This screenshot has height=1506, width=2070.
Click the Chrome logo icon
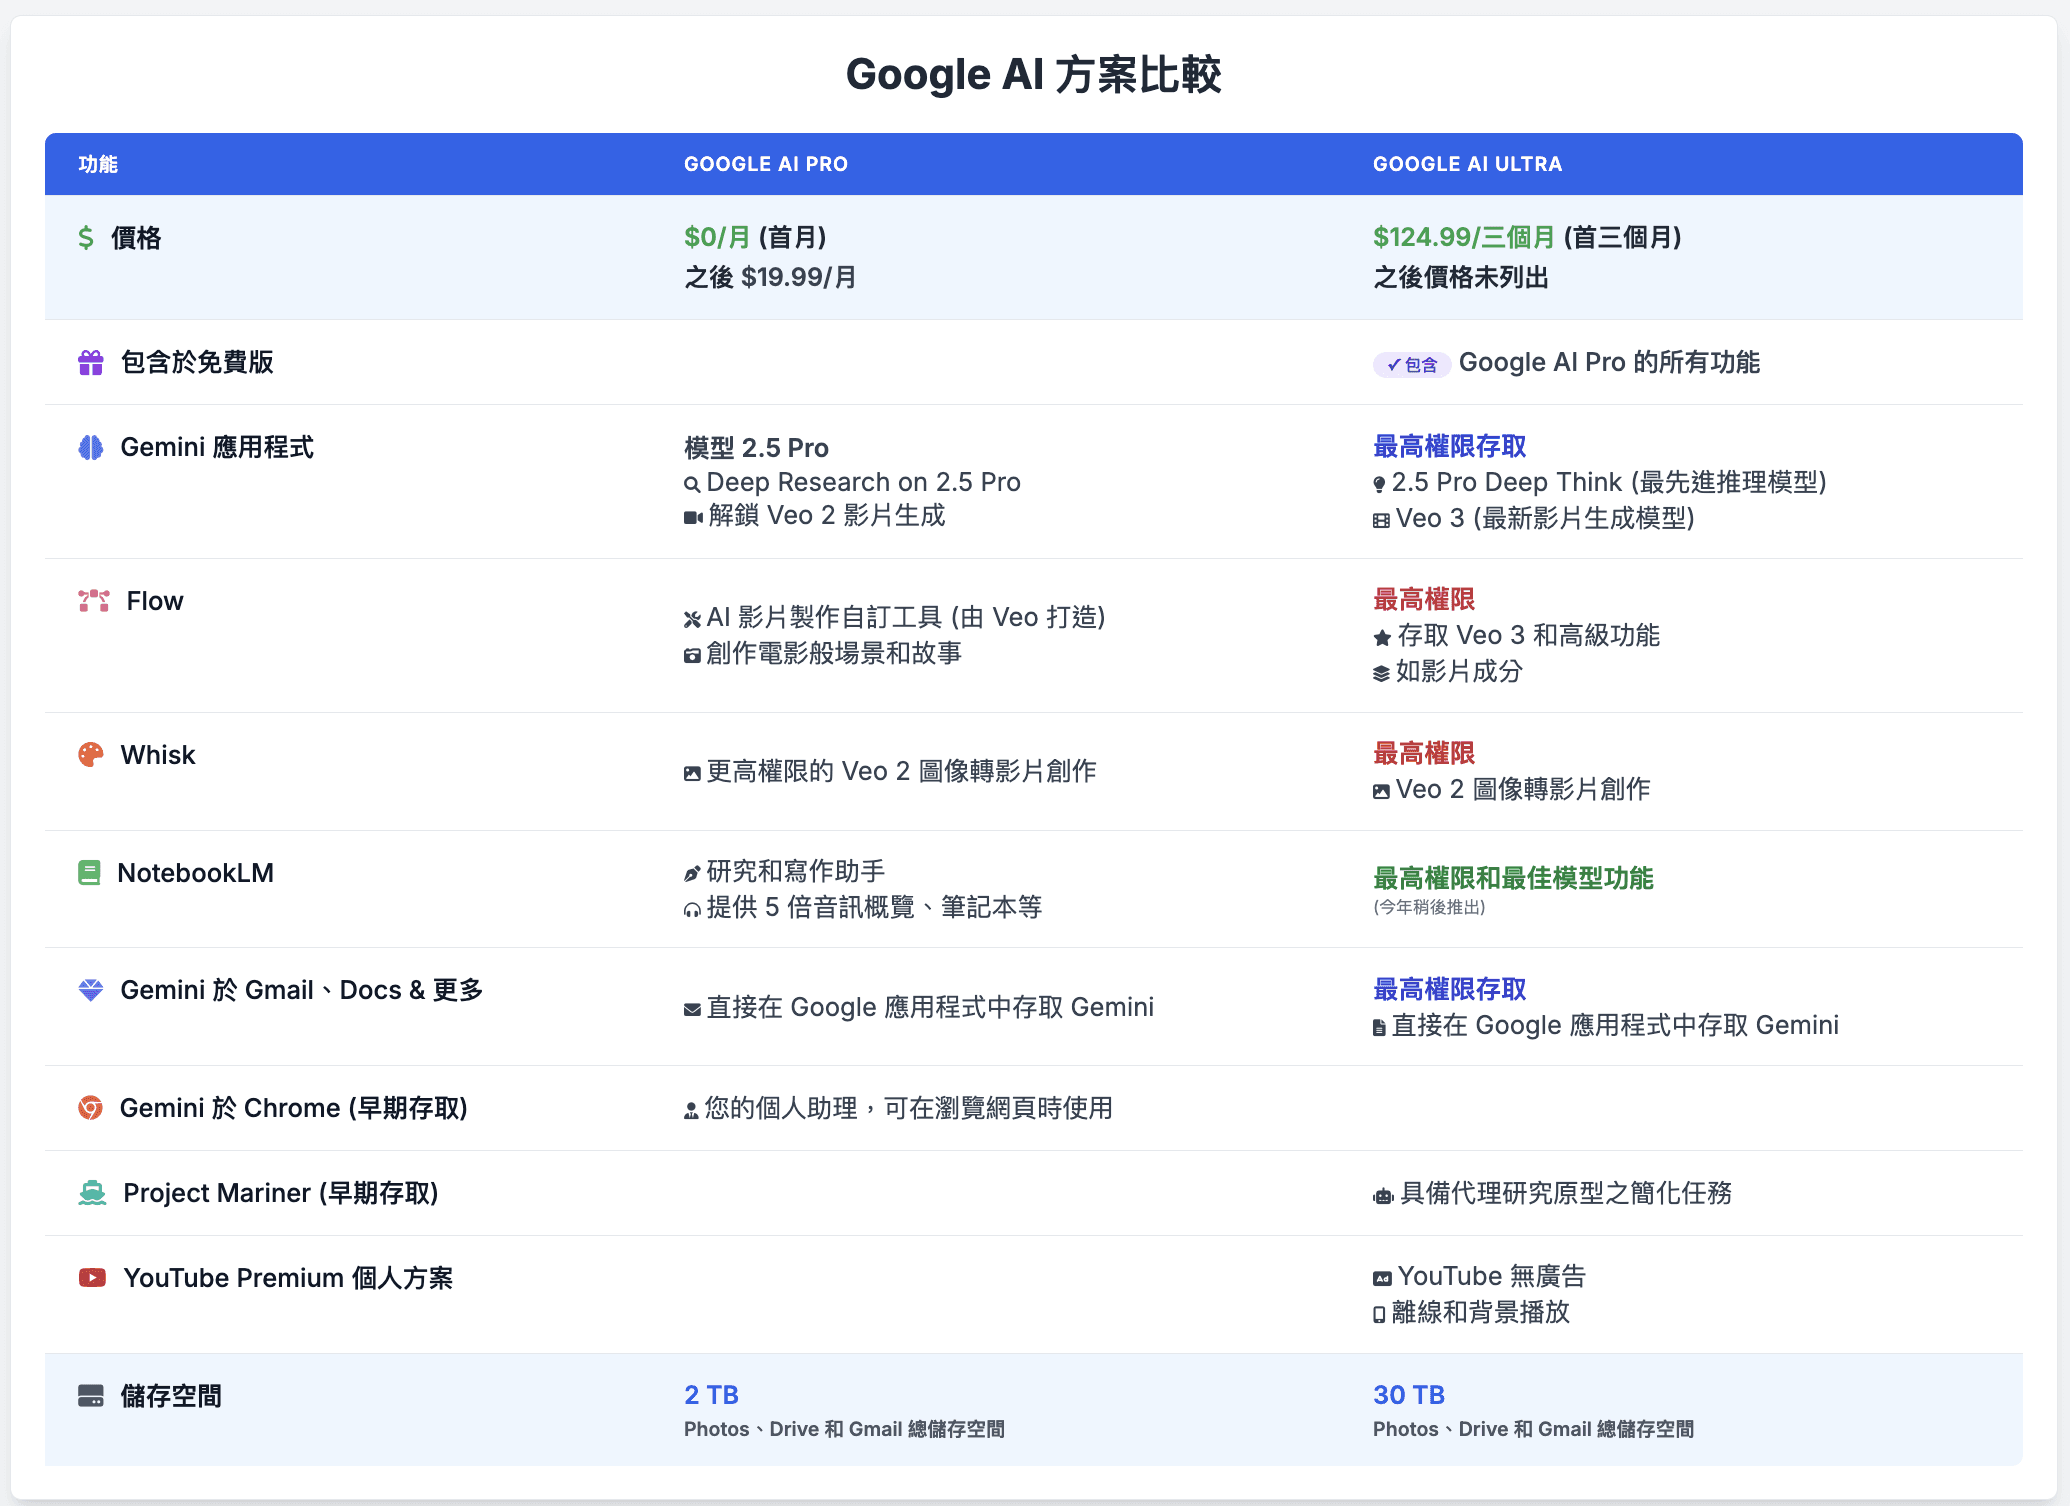(91, 1108)
